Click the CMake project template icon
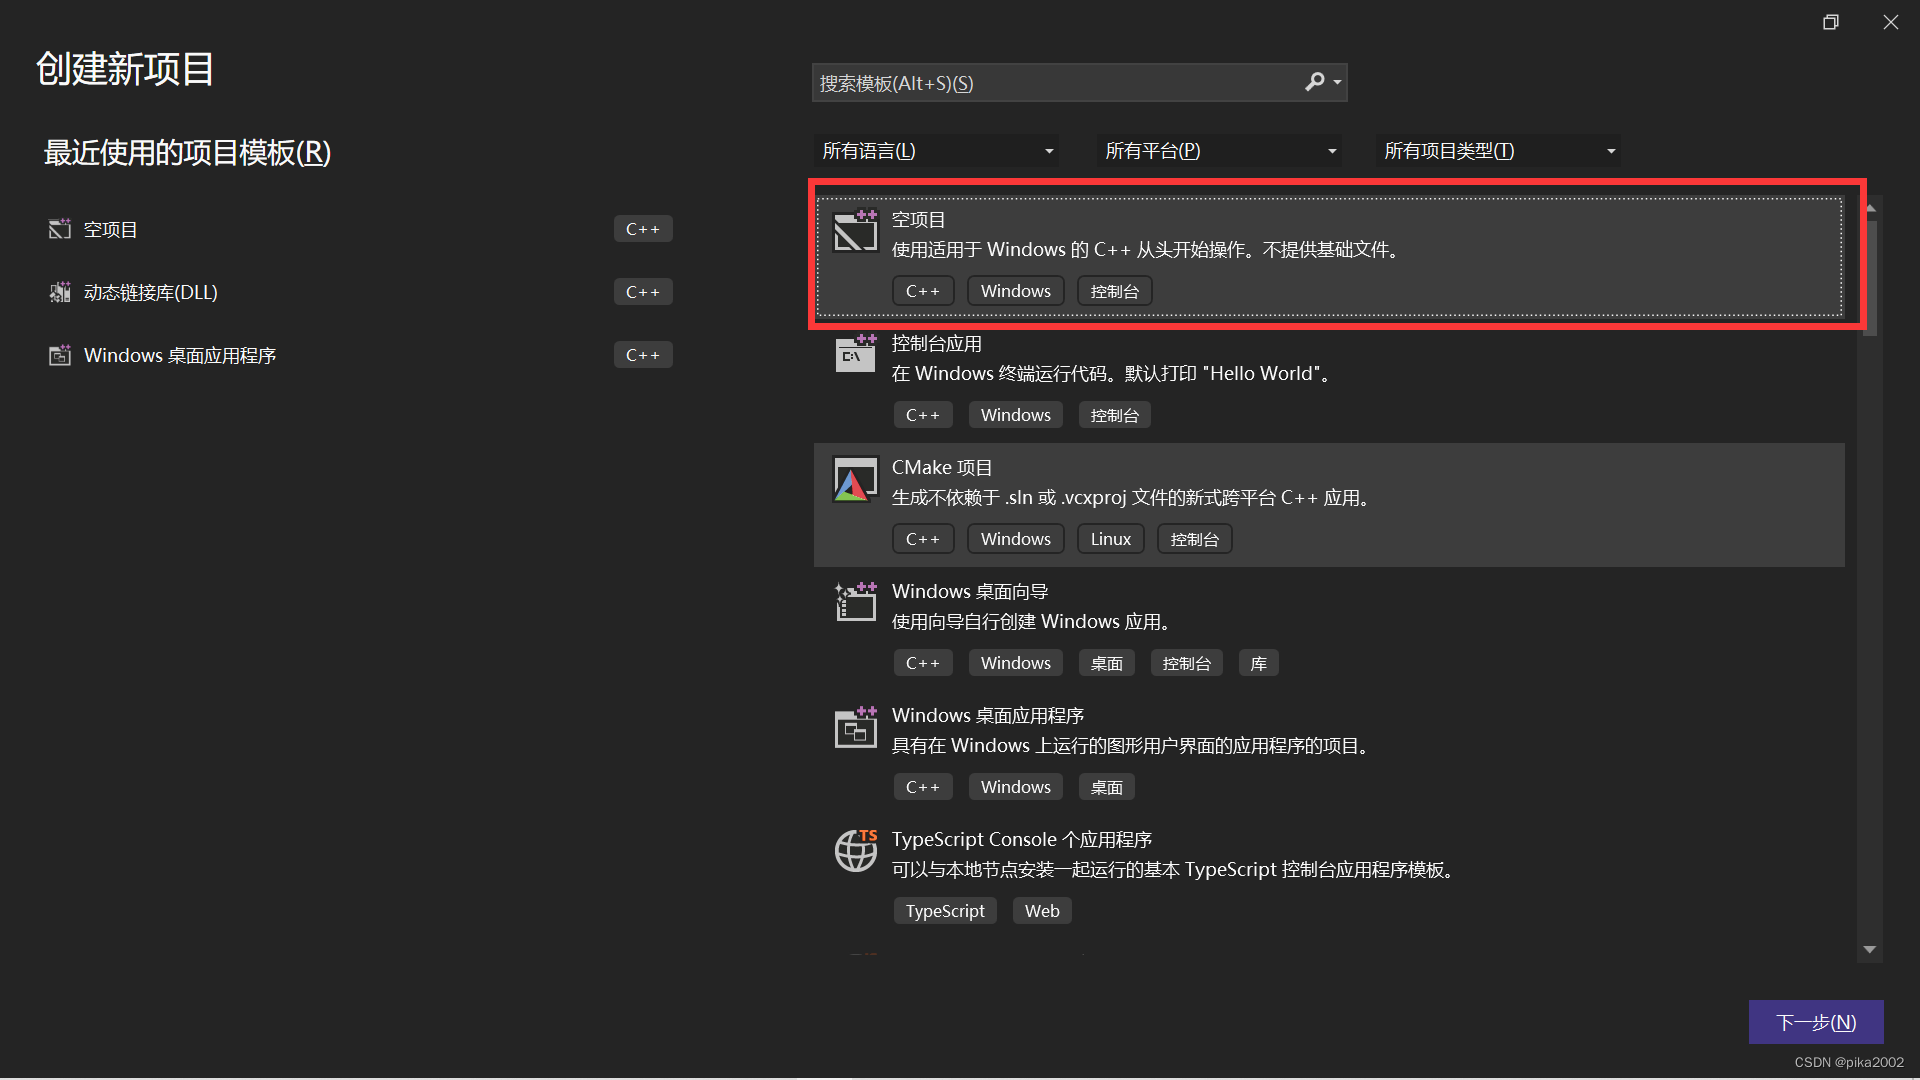 tap(855, 480)
